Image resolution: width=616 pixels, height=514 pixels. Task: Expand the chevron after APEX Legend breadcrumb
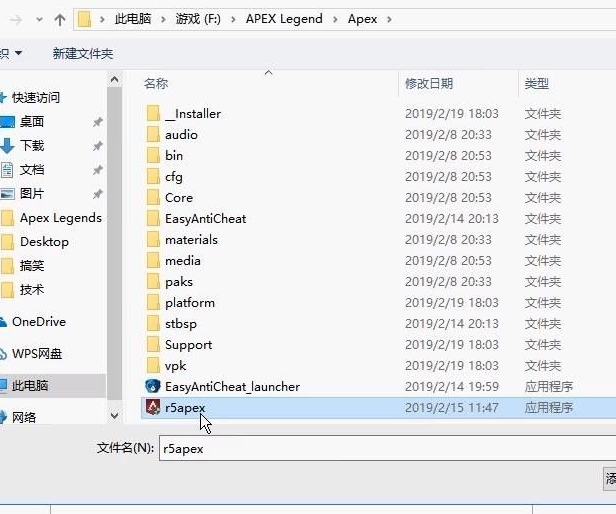click(x=335, y=19)
